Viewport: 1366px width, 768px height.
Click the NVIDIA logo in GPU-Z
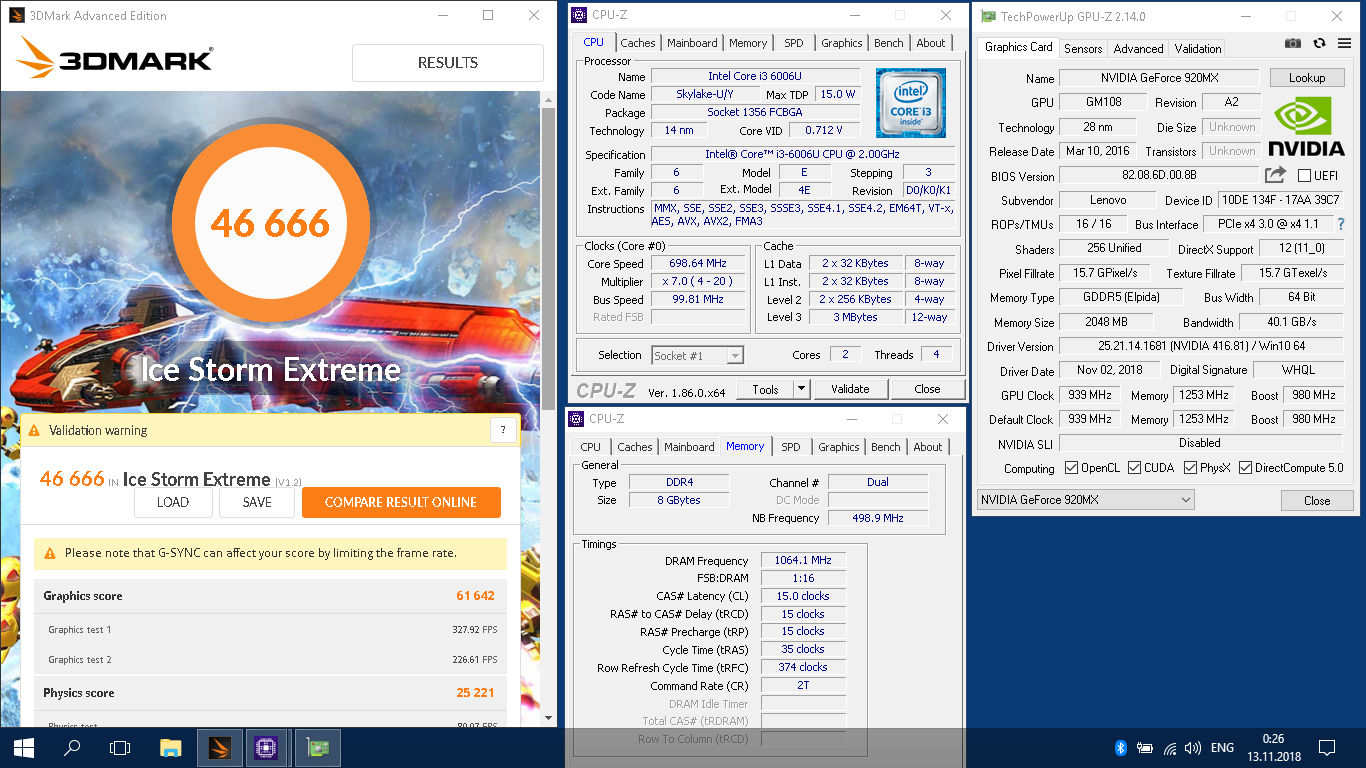(x=1306, y=126)
